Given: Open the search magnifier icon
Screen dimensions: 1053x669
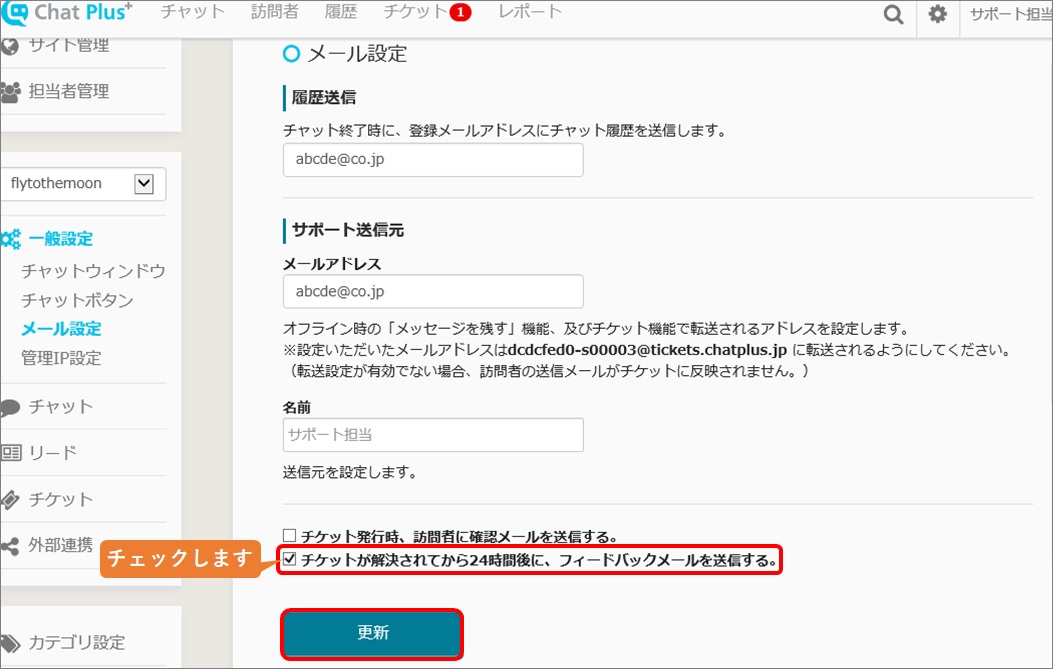Looking at the screenshot, I should click(893, 14).
